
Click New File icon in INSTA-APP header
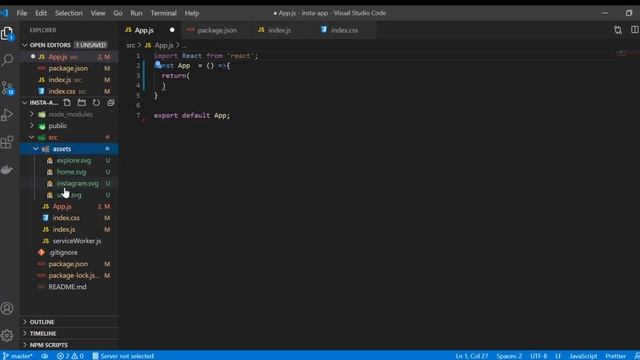coord(67,102)
